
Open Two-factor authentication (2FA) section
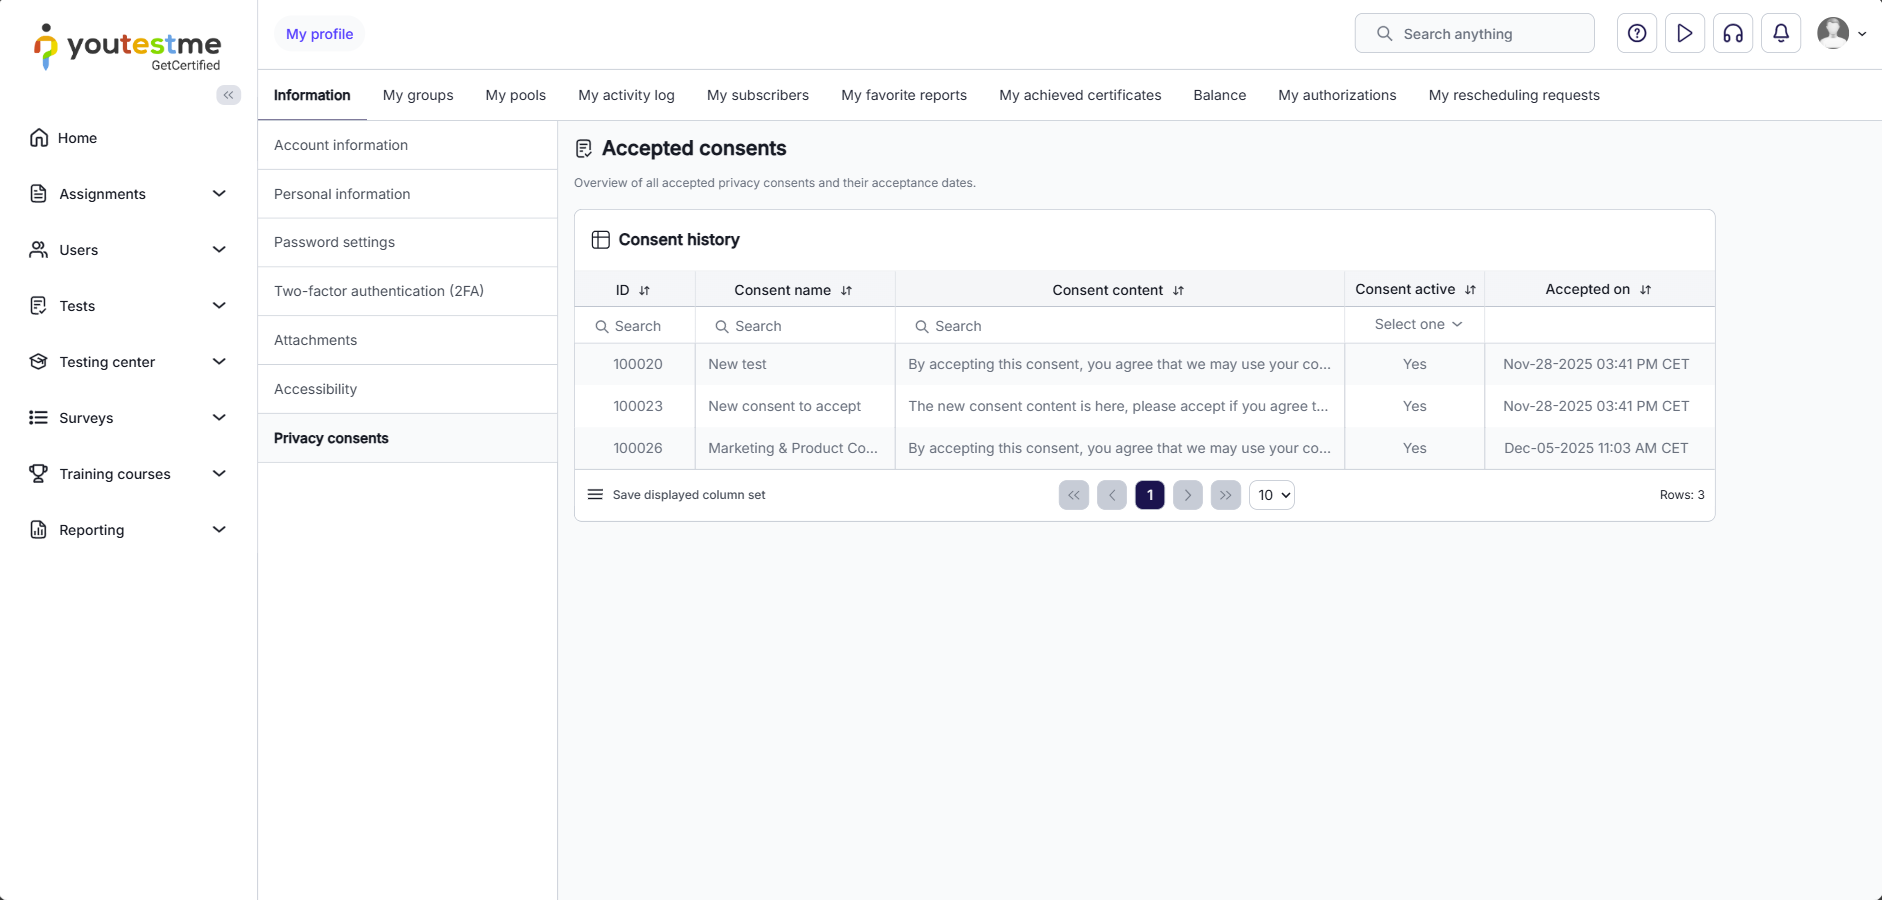point(408,291)
